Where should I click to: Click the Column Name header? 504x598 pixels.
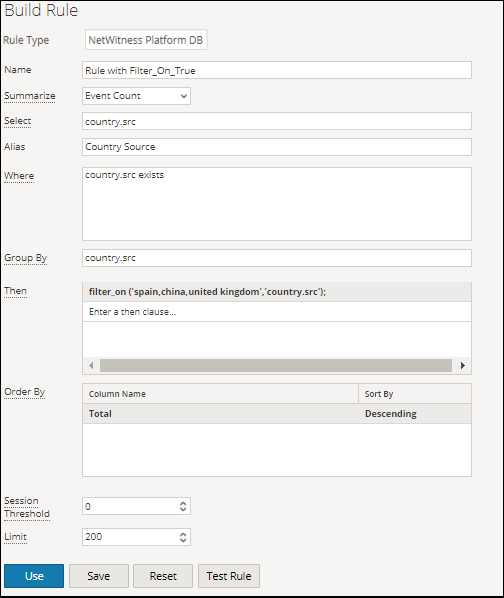tap(220, 394)
